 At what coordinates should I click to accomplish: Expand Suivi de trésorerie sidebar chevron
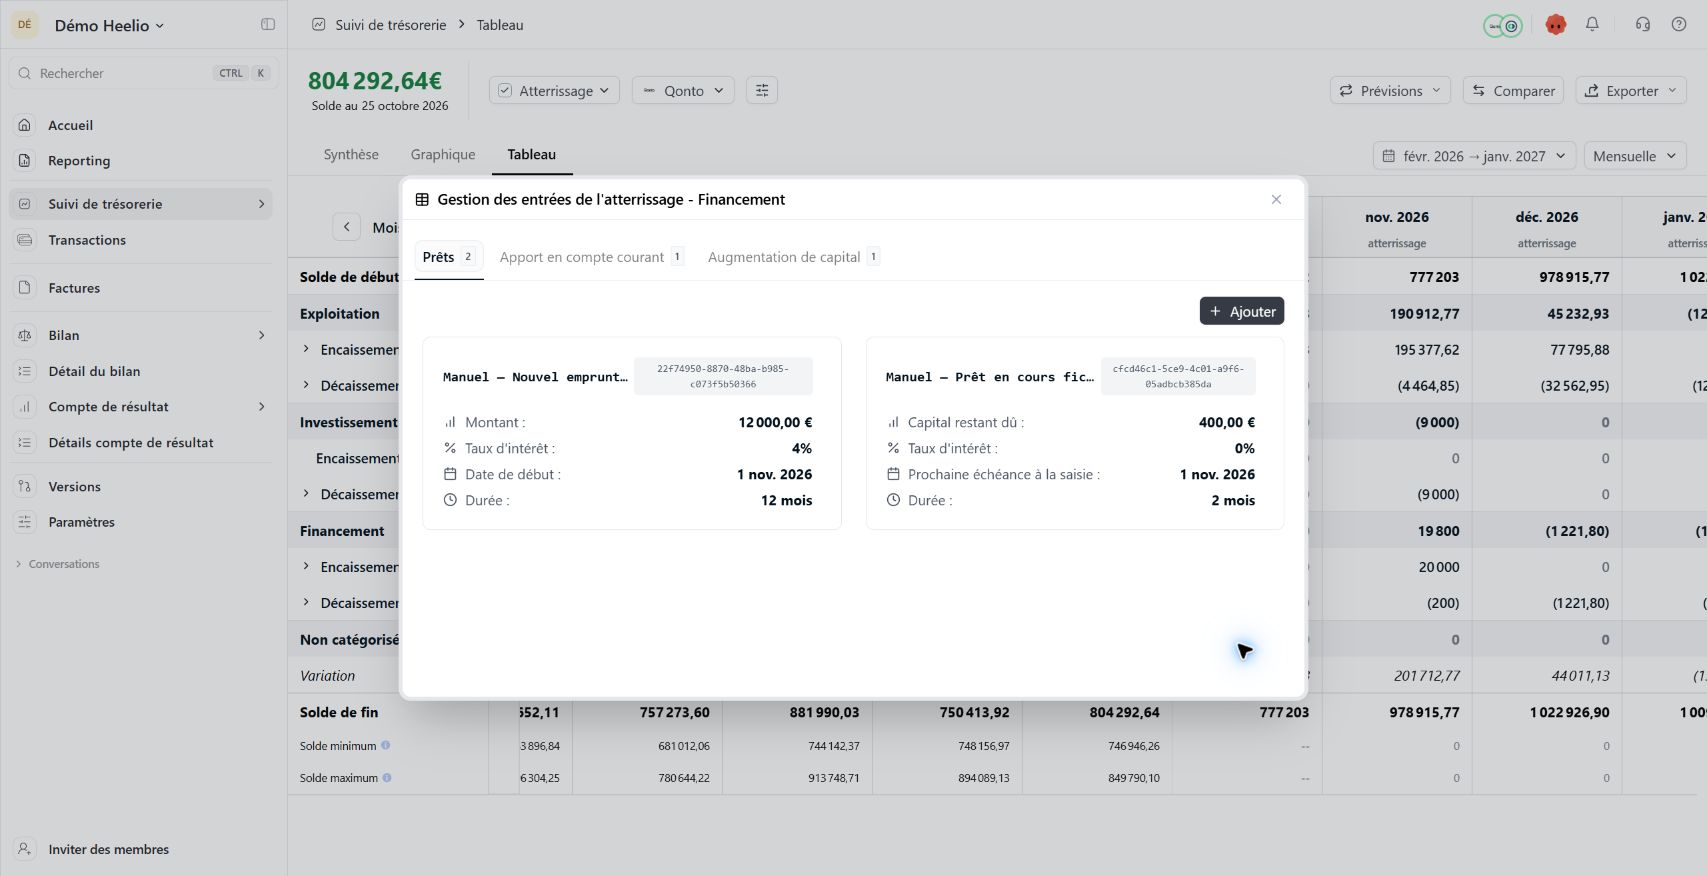tap(262, 204)
